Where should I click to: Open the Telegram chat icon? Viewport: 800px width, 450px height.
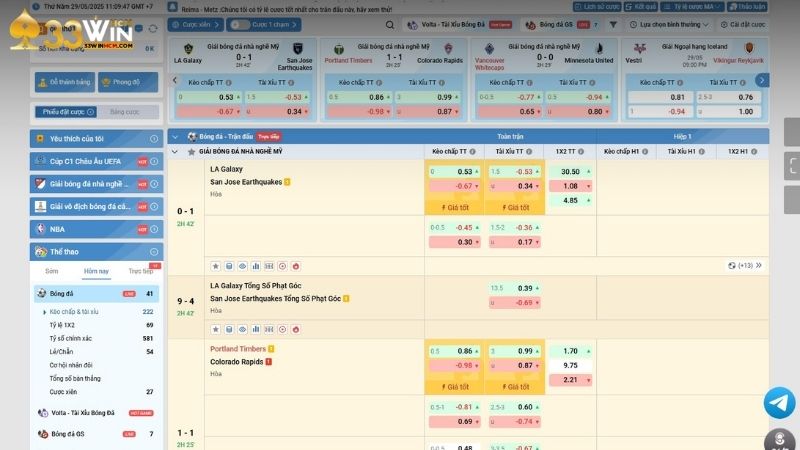point(779,403)
